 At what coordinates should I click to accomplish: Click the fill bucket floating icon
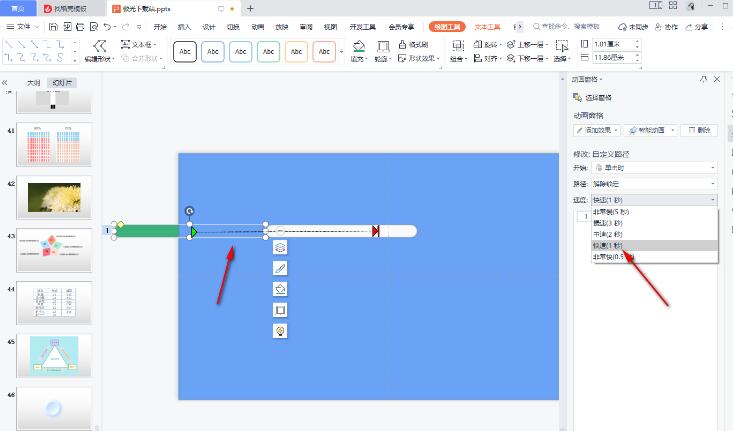[281, 289]
